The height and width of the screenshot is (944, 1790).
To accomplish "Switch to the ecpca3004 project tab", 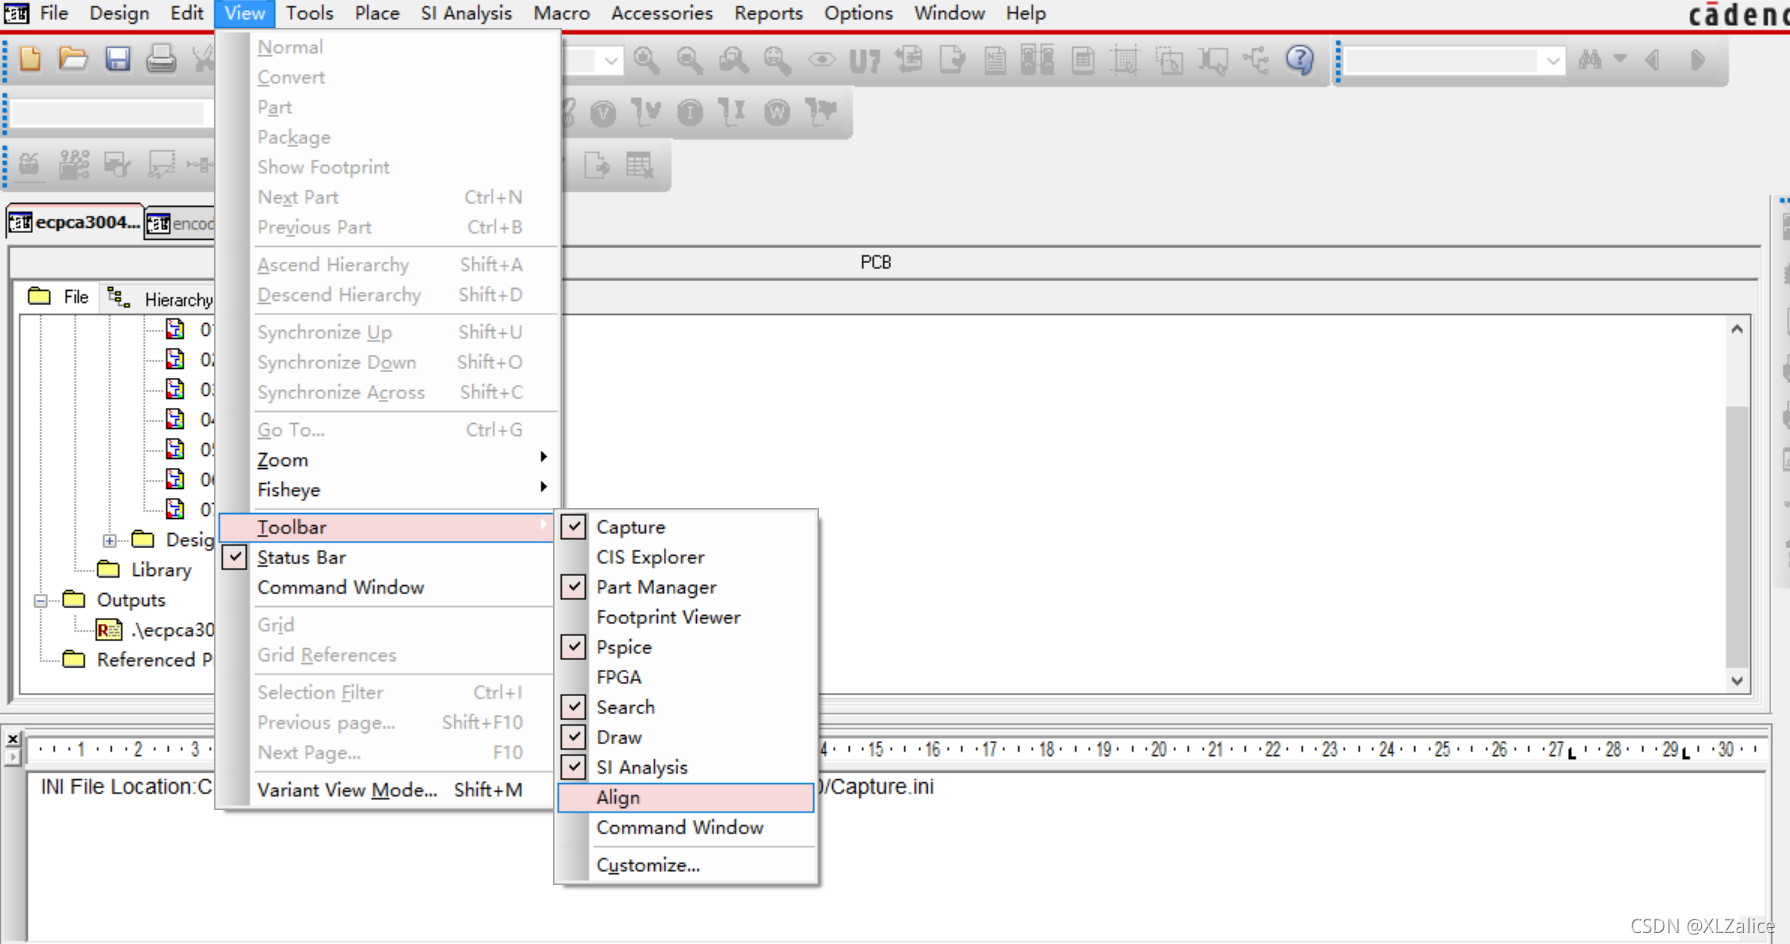I will 75,222.
